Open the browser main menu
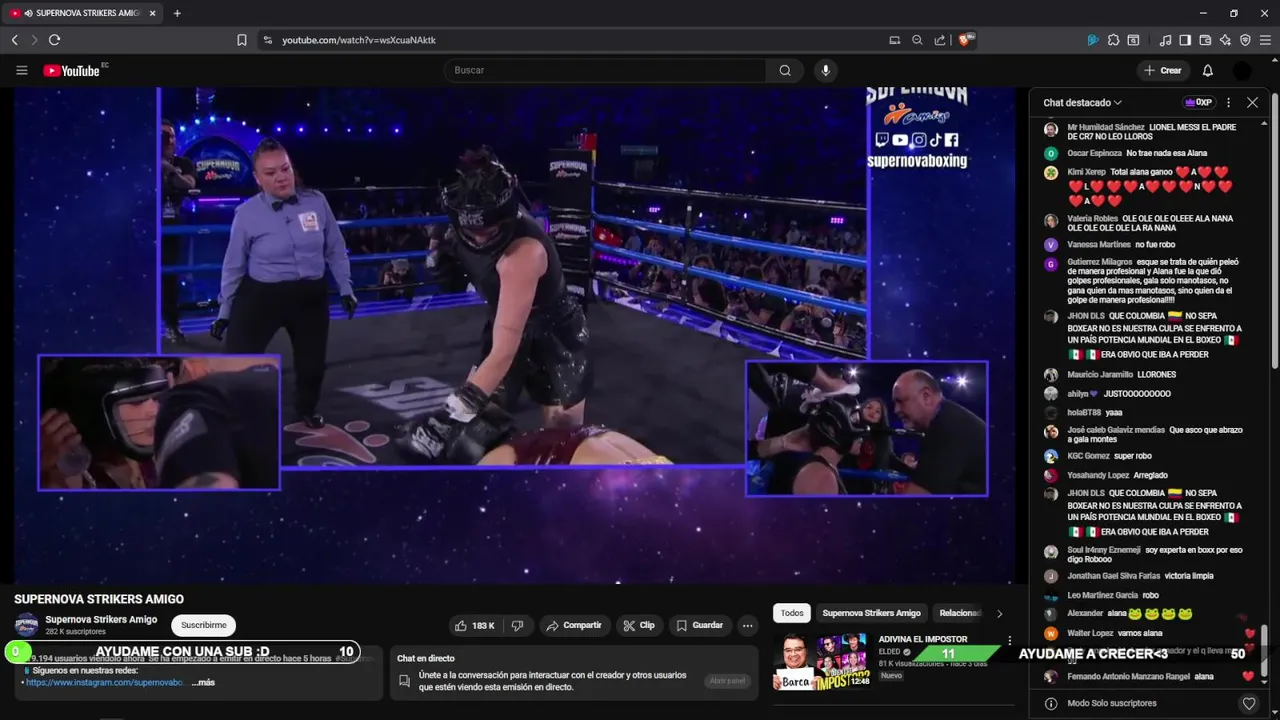This screenshot has height=720, width=1280. click(x=1265, y=40)
